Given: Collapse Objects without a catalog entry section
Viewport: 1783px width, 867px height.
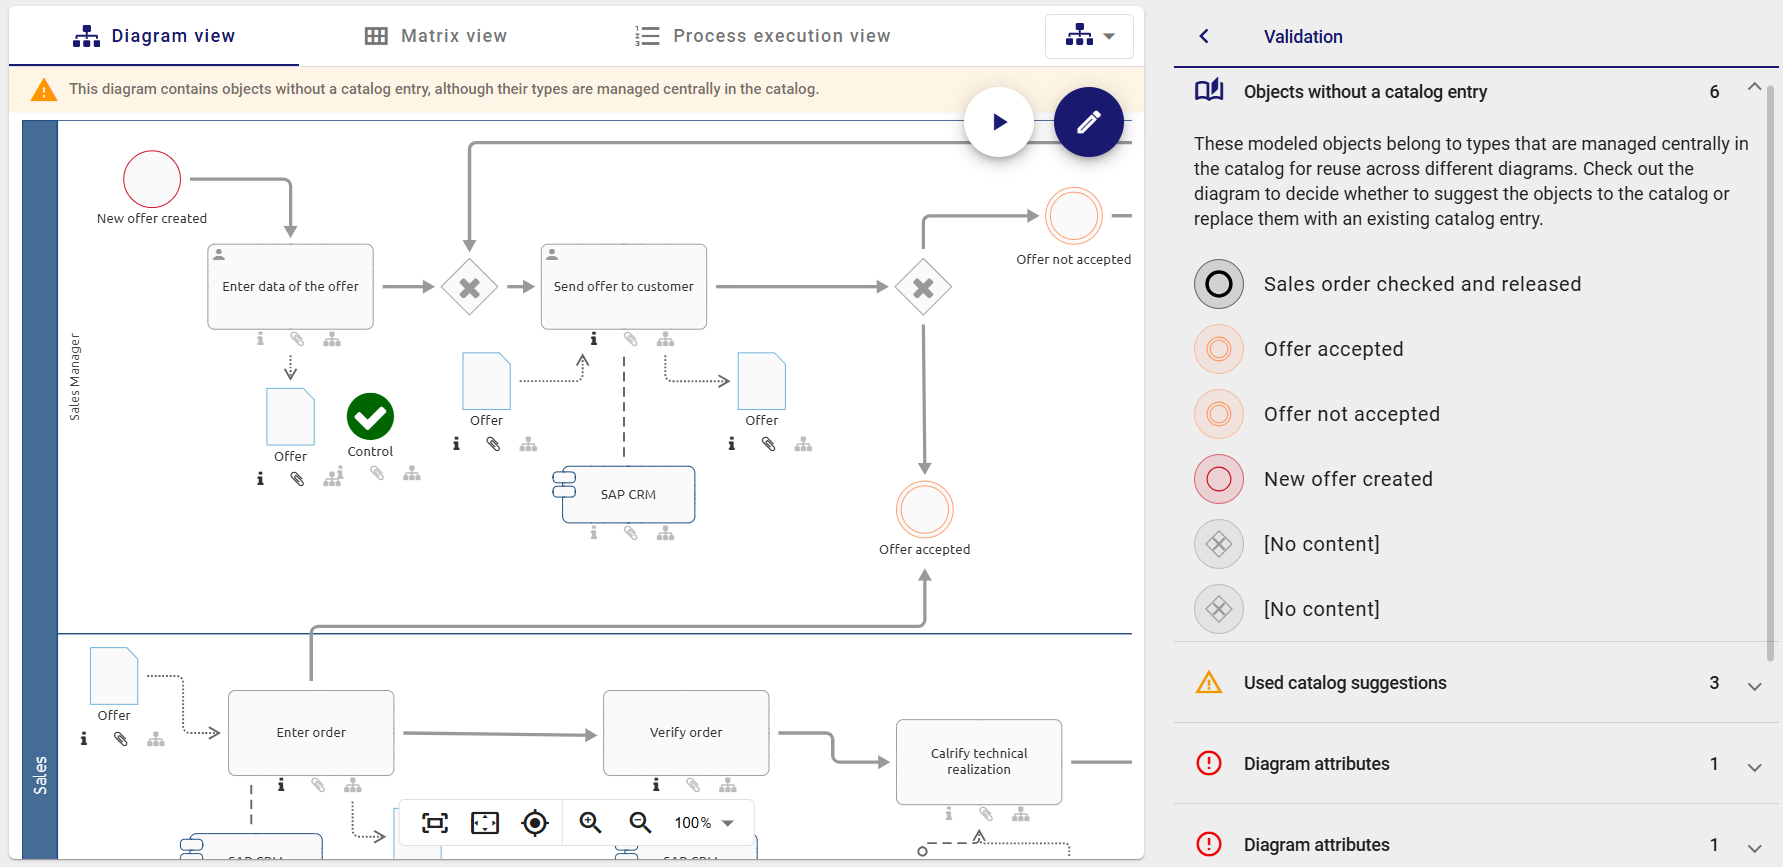Looking at the screenshot, I should (1754, 88).
